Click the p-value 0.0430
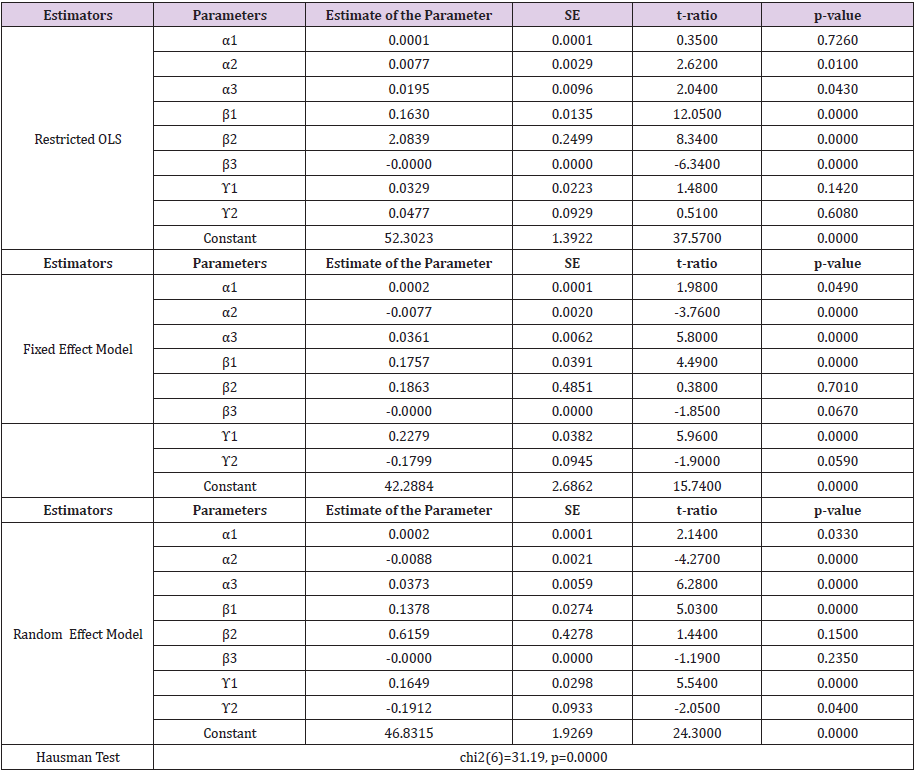The image size is (916, 771). (837, 89)
